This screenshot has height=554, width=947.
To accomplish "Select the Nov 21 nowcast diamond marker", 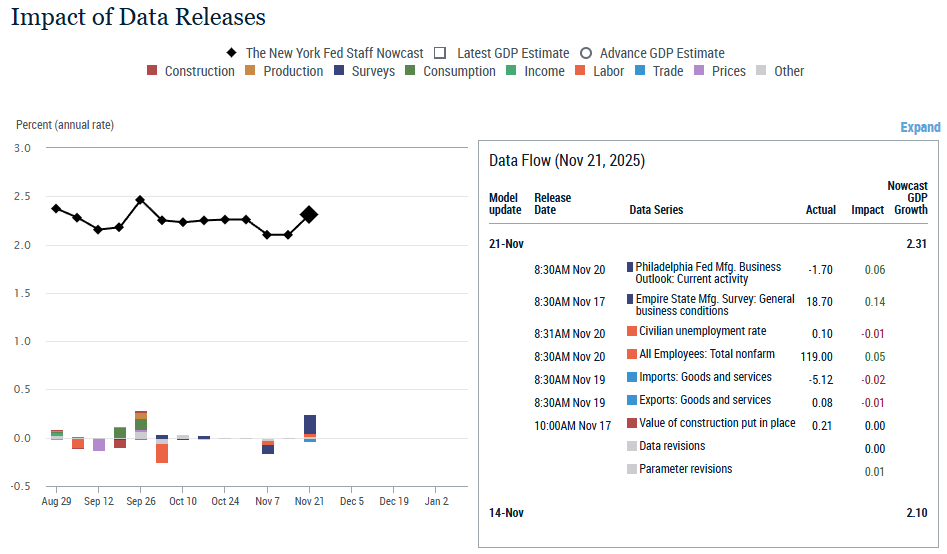I will coord(309,214).
